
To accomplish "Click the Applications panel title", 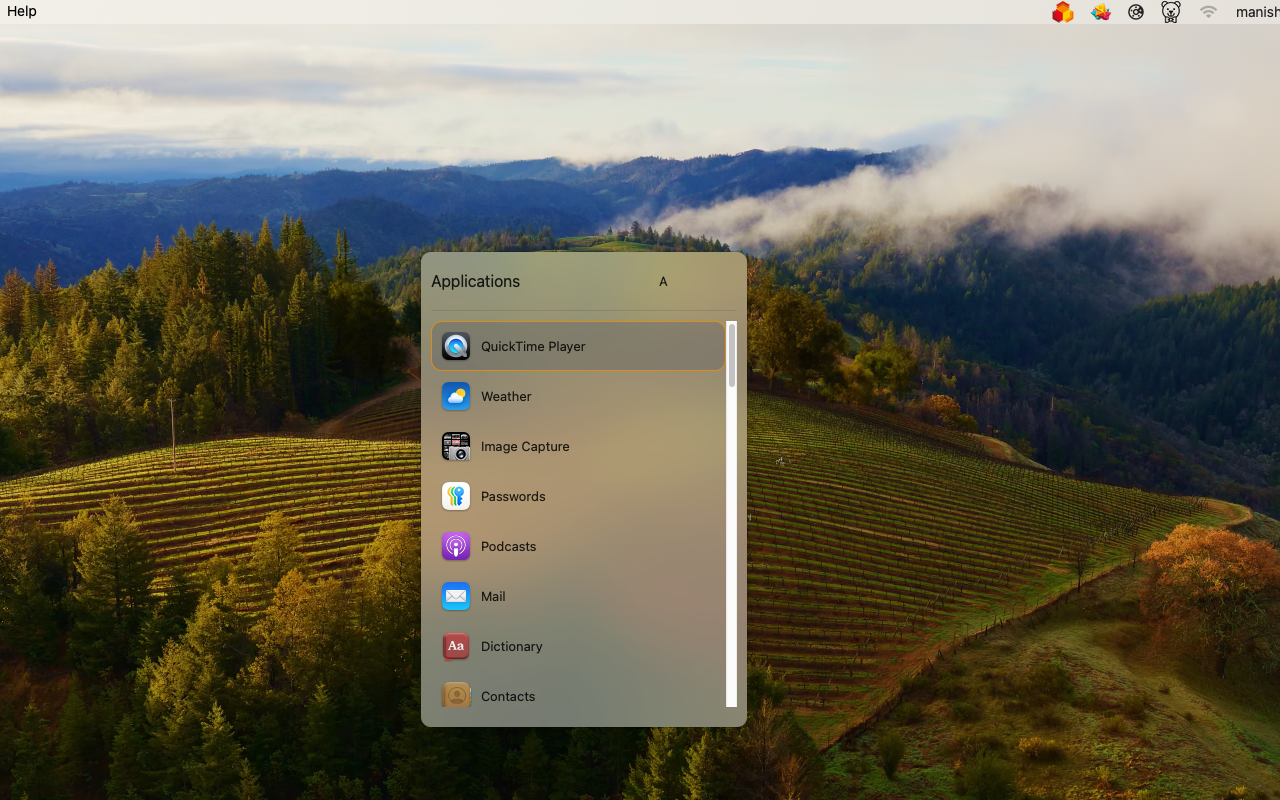I will [x=475, y=281].
